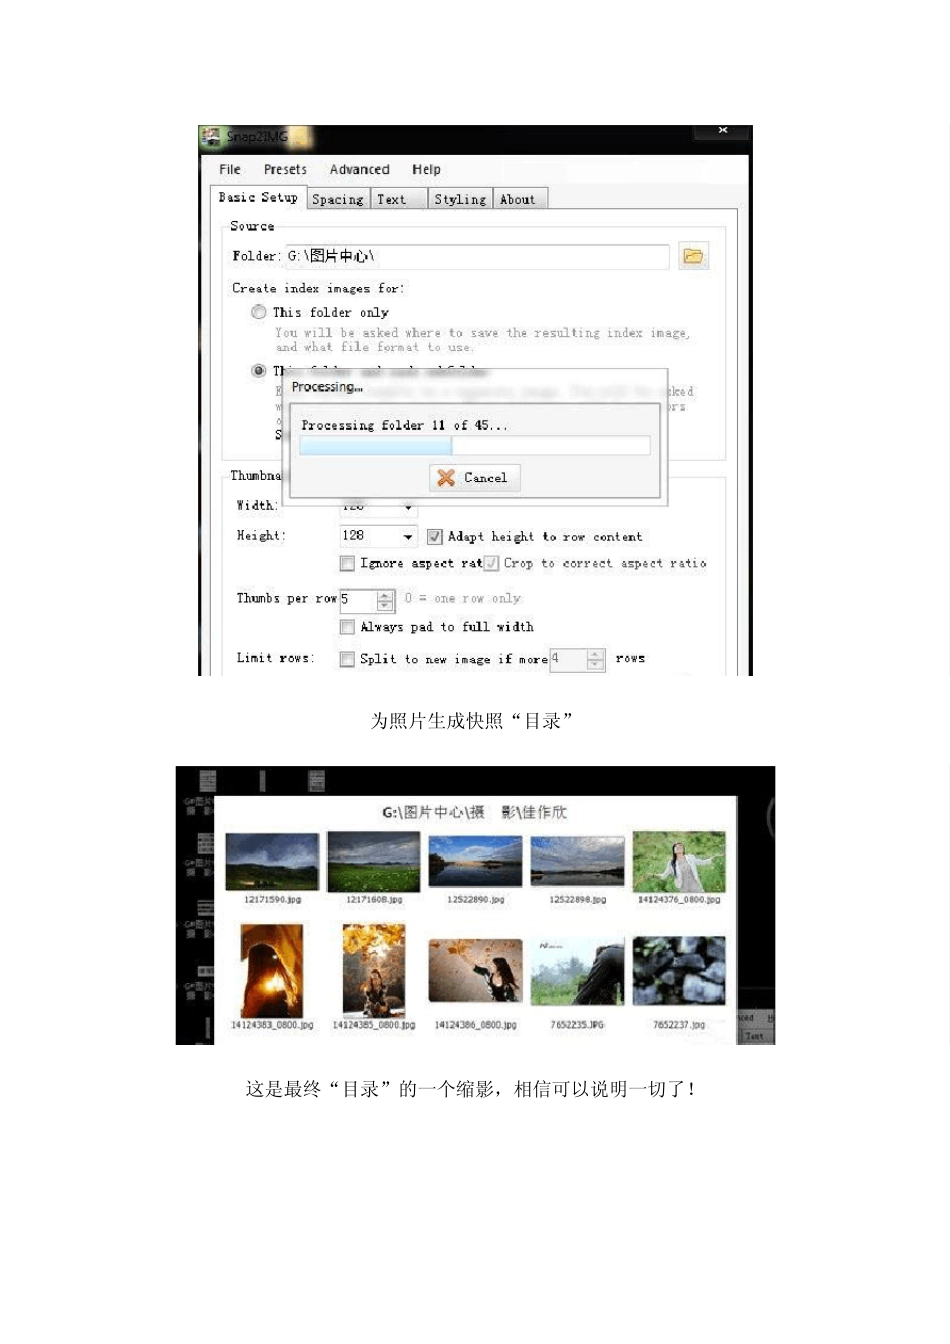Viewport: 950px width, 1344px height.
Task: Switch to the Spacing tab
Action: coord(338,199)
